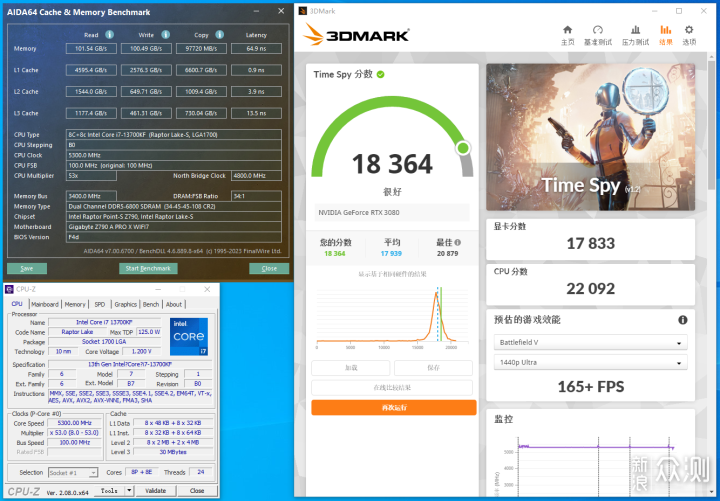The width and height of the screenshot is (720, 501).
Task: Open 3DMark Home tab icon
Action: 568,30
